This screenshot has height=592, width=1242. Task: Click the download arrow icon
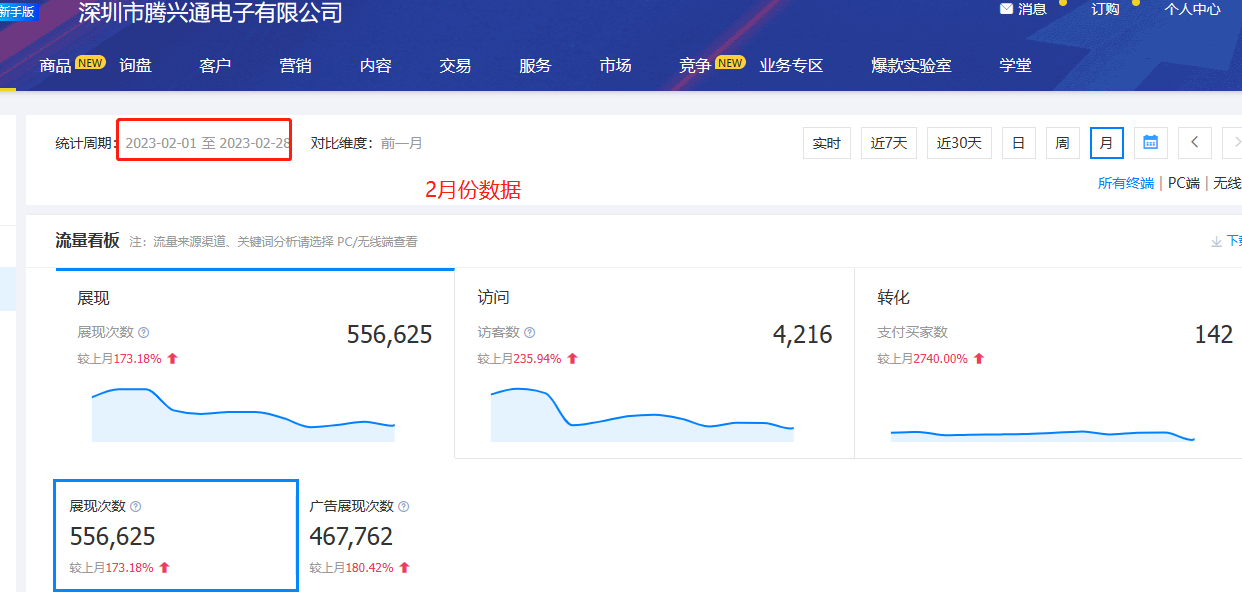[x=1217, y=241]
